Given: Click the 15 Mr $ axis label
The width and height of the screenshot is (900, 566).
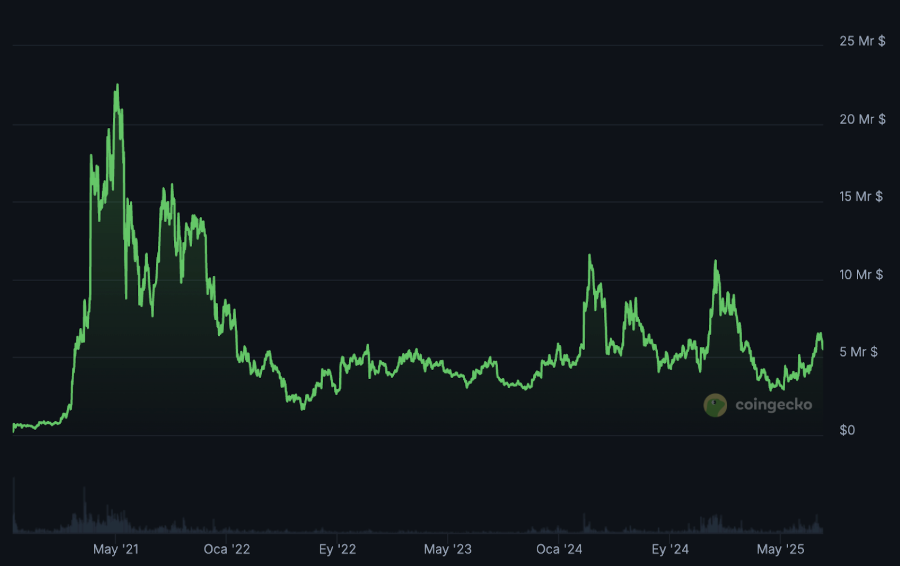Looking at the screenshot, I should point(861,196).
